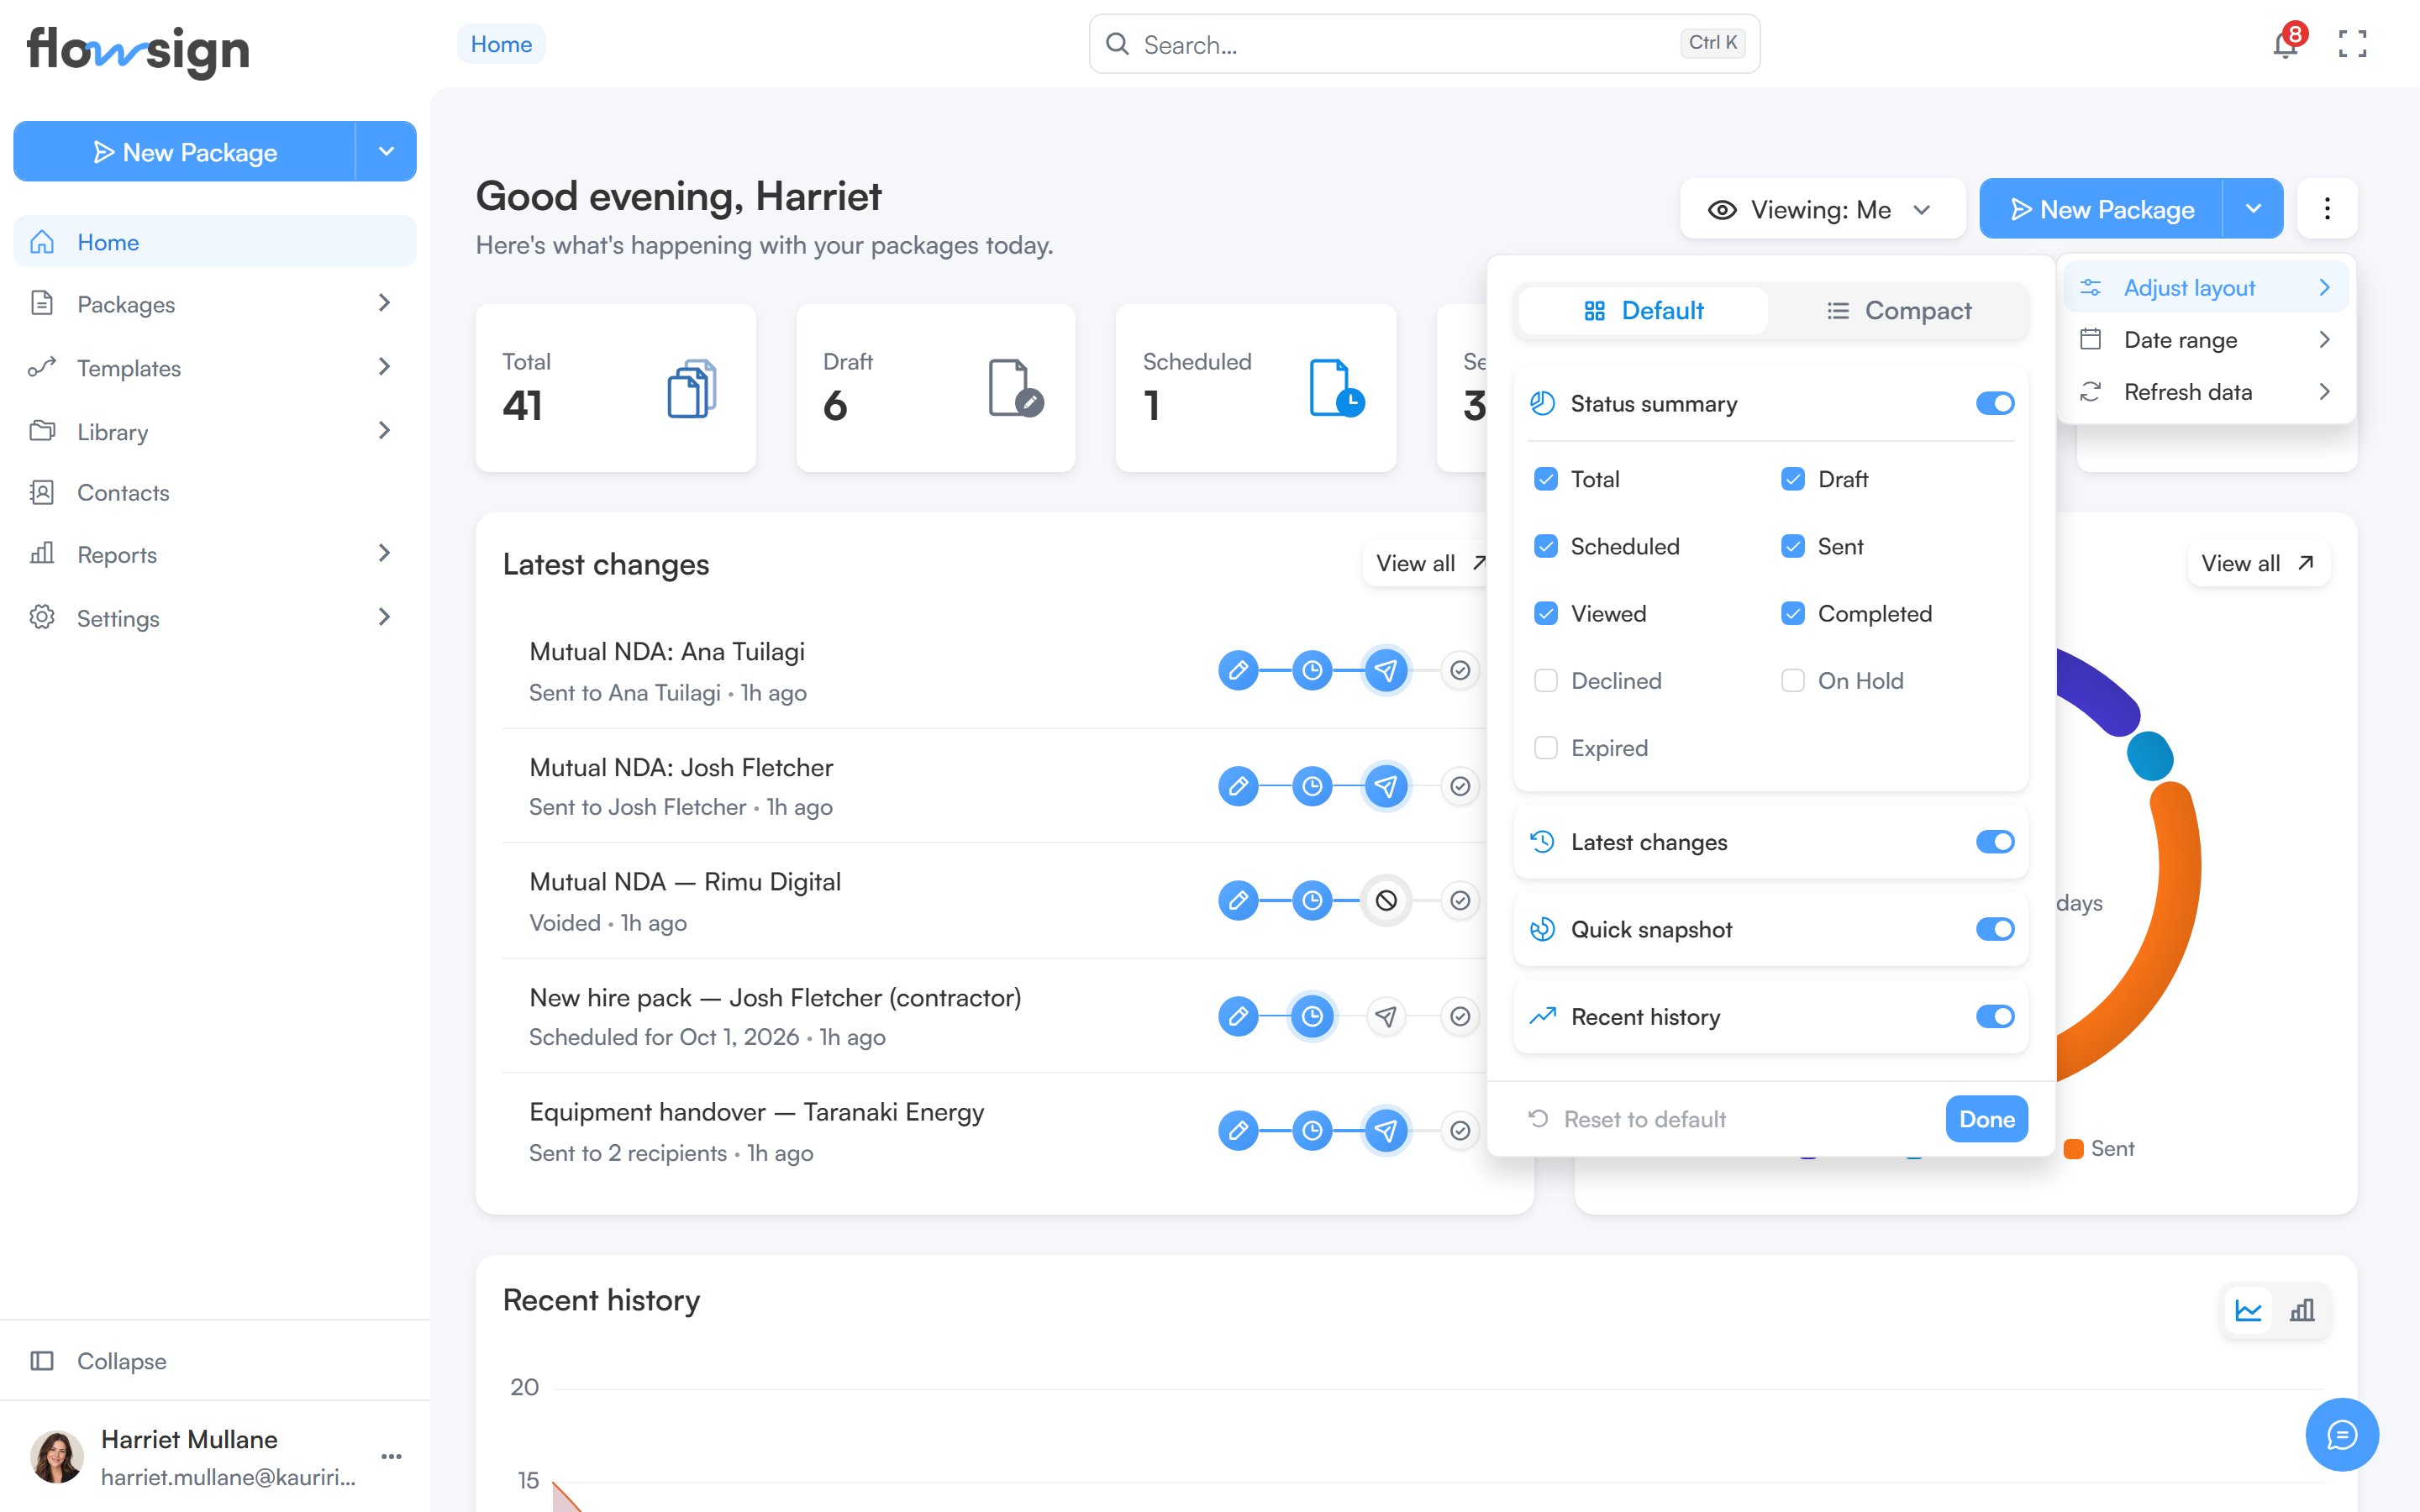Open the three-dot more options menu
The width and height of the screenshot is (2420, 1512).
pos(2327,209)
